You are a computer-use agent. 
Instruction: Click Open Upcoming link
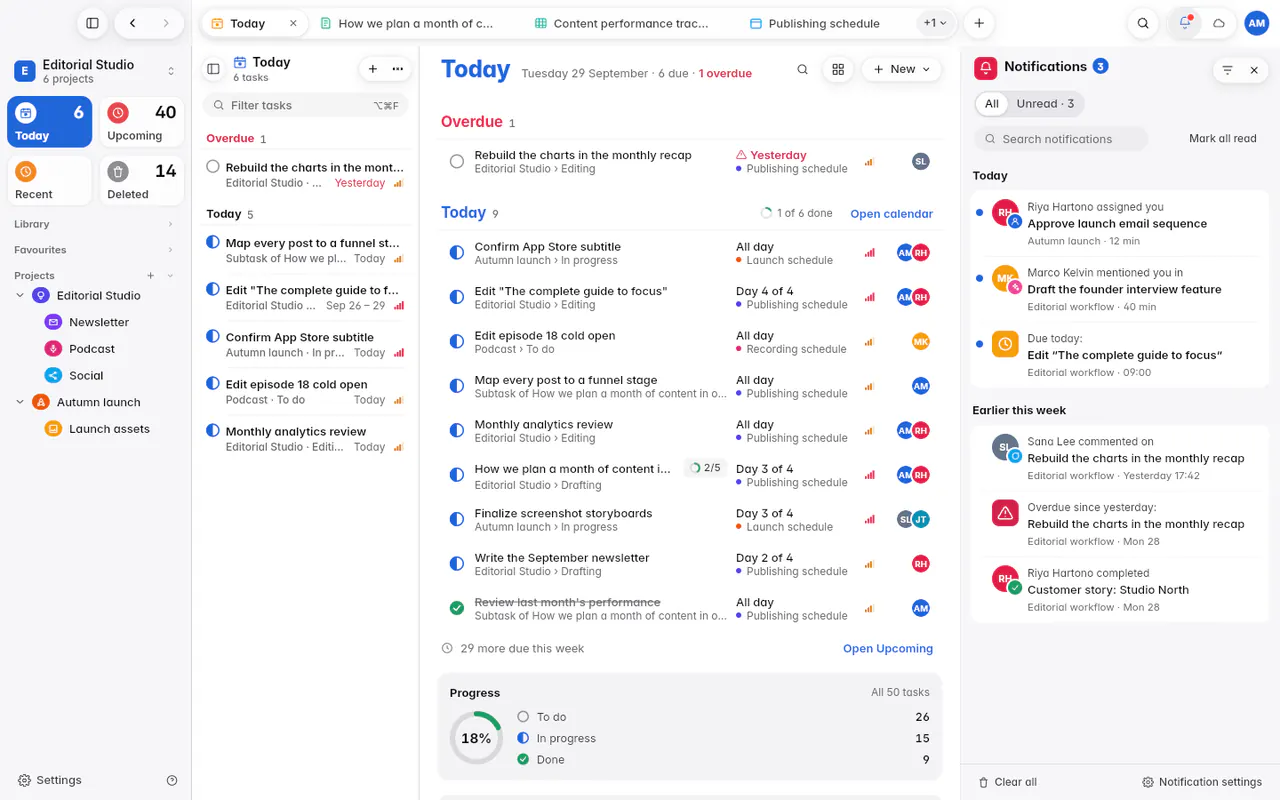[888, 649]
